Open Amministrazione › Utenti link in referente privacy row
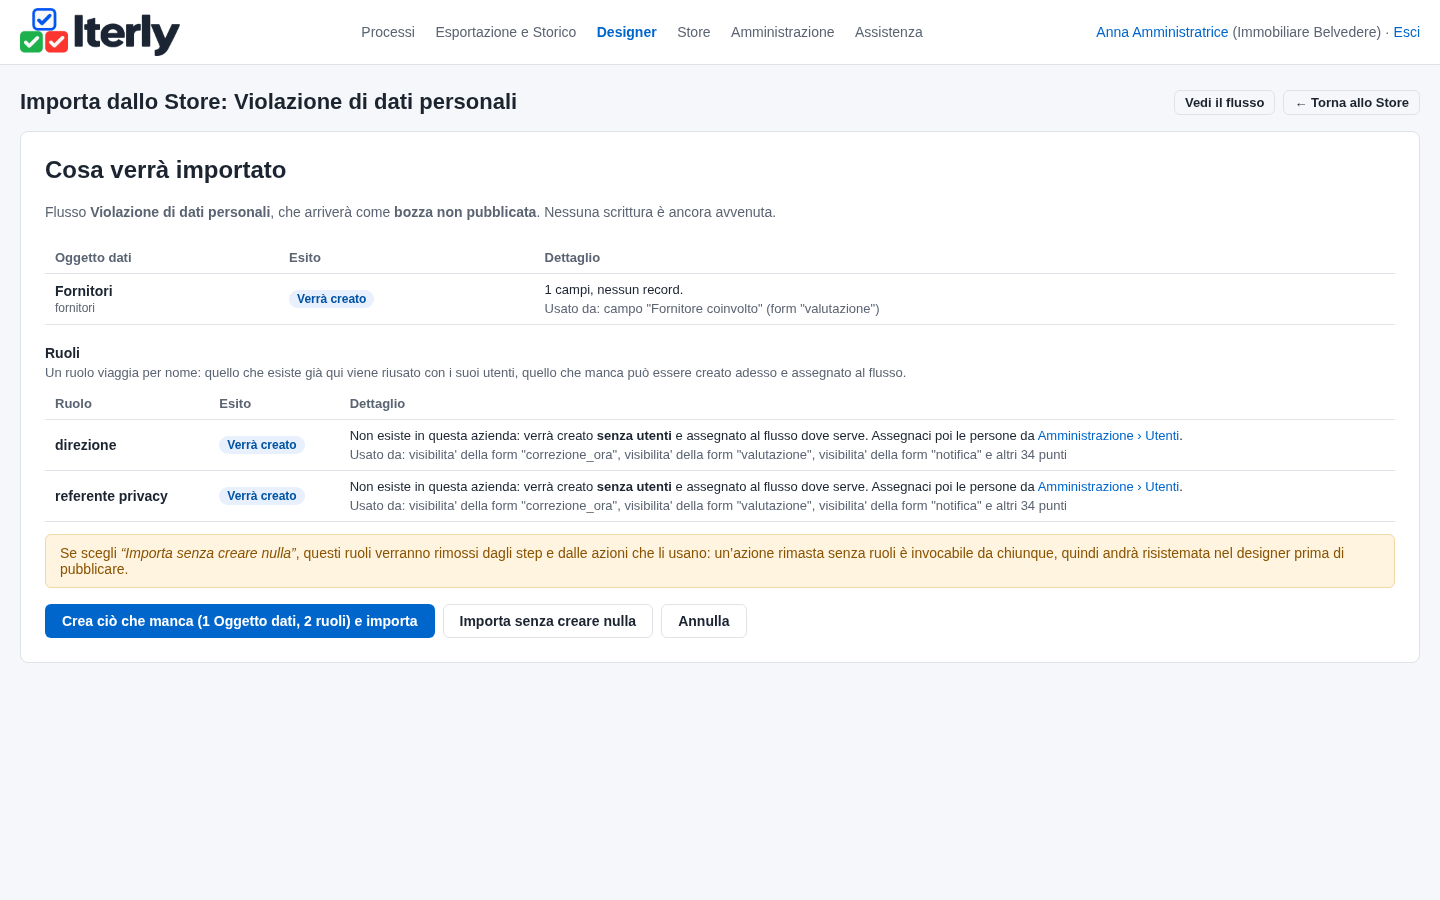The height and width of the screenshot is (900, 1440). tap(1108, 487)
